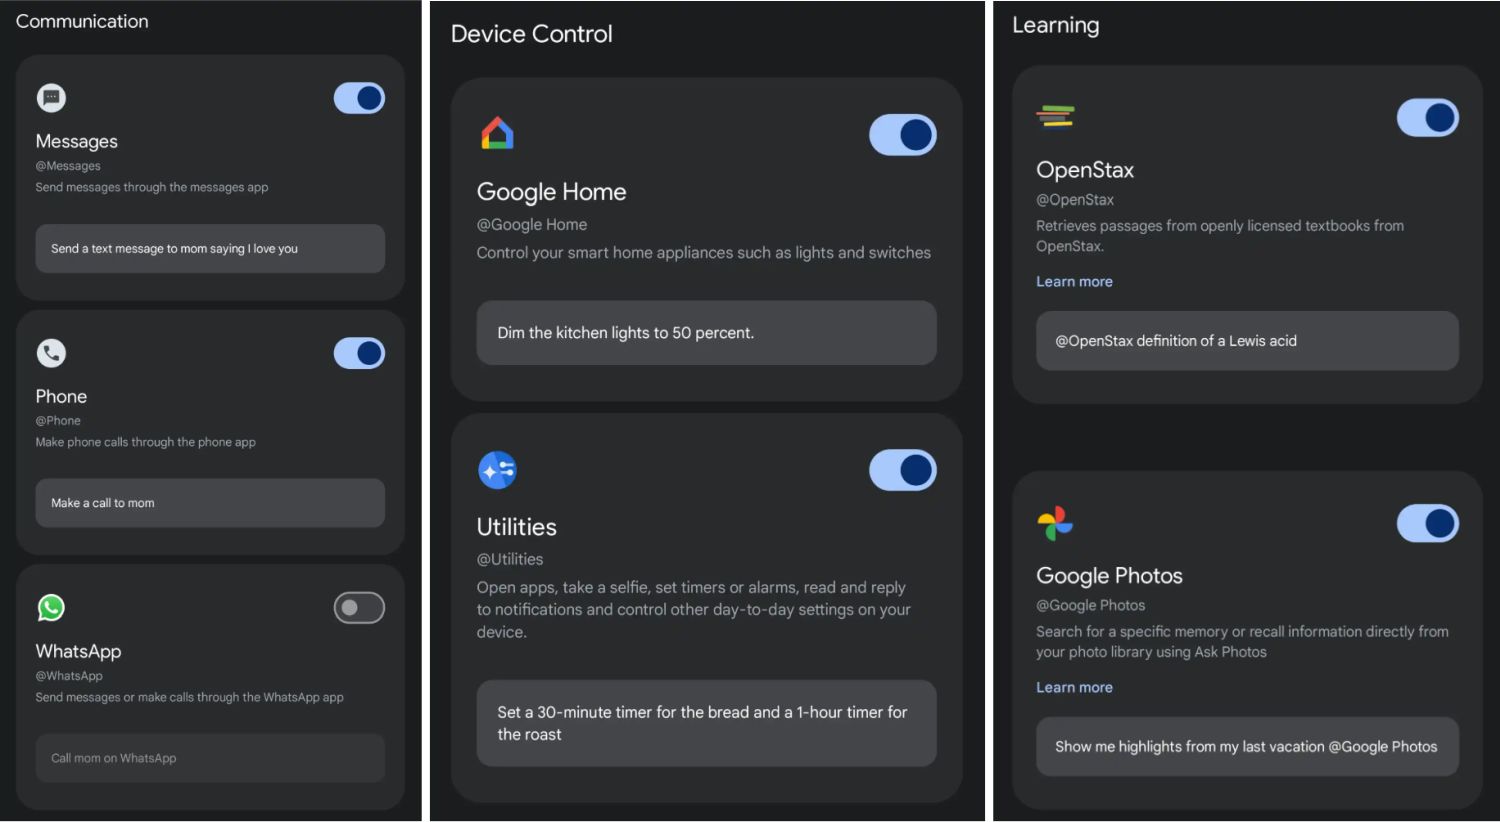Enable the WhatsApp extension toggle
The height and width of the screenshot is (822, 1500).
[x=359, y=608]
